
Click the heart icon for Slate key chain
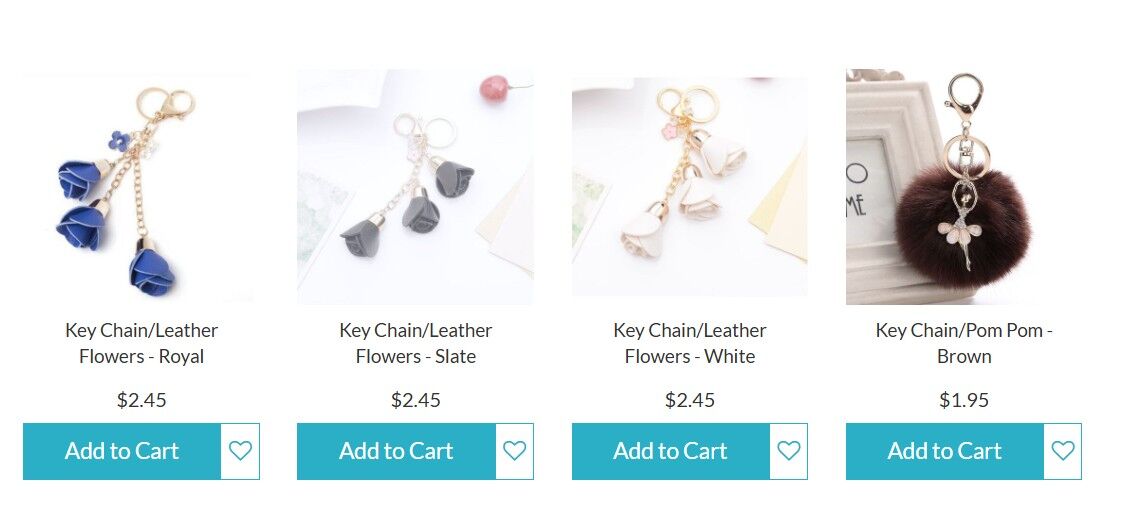point(515,451)
